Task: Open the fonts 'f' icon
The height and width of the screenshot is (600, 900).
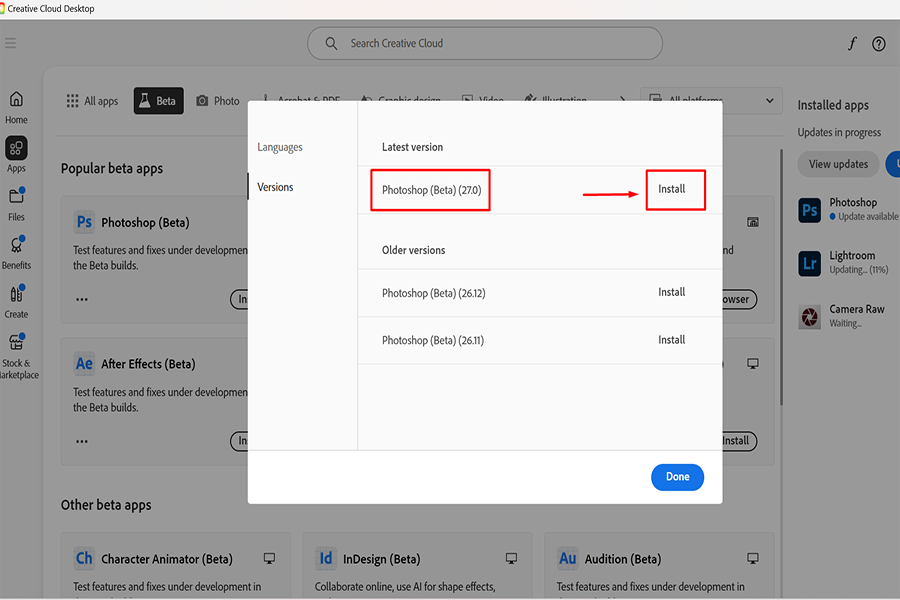Action: (x=852, y=44)
